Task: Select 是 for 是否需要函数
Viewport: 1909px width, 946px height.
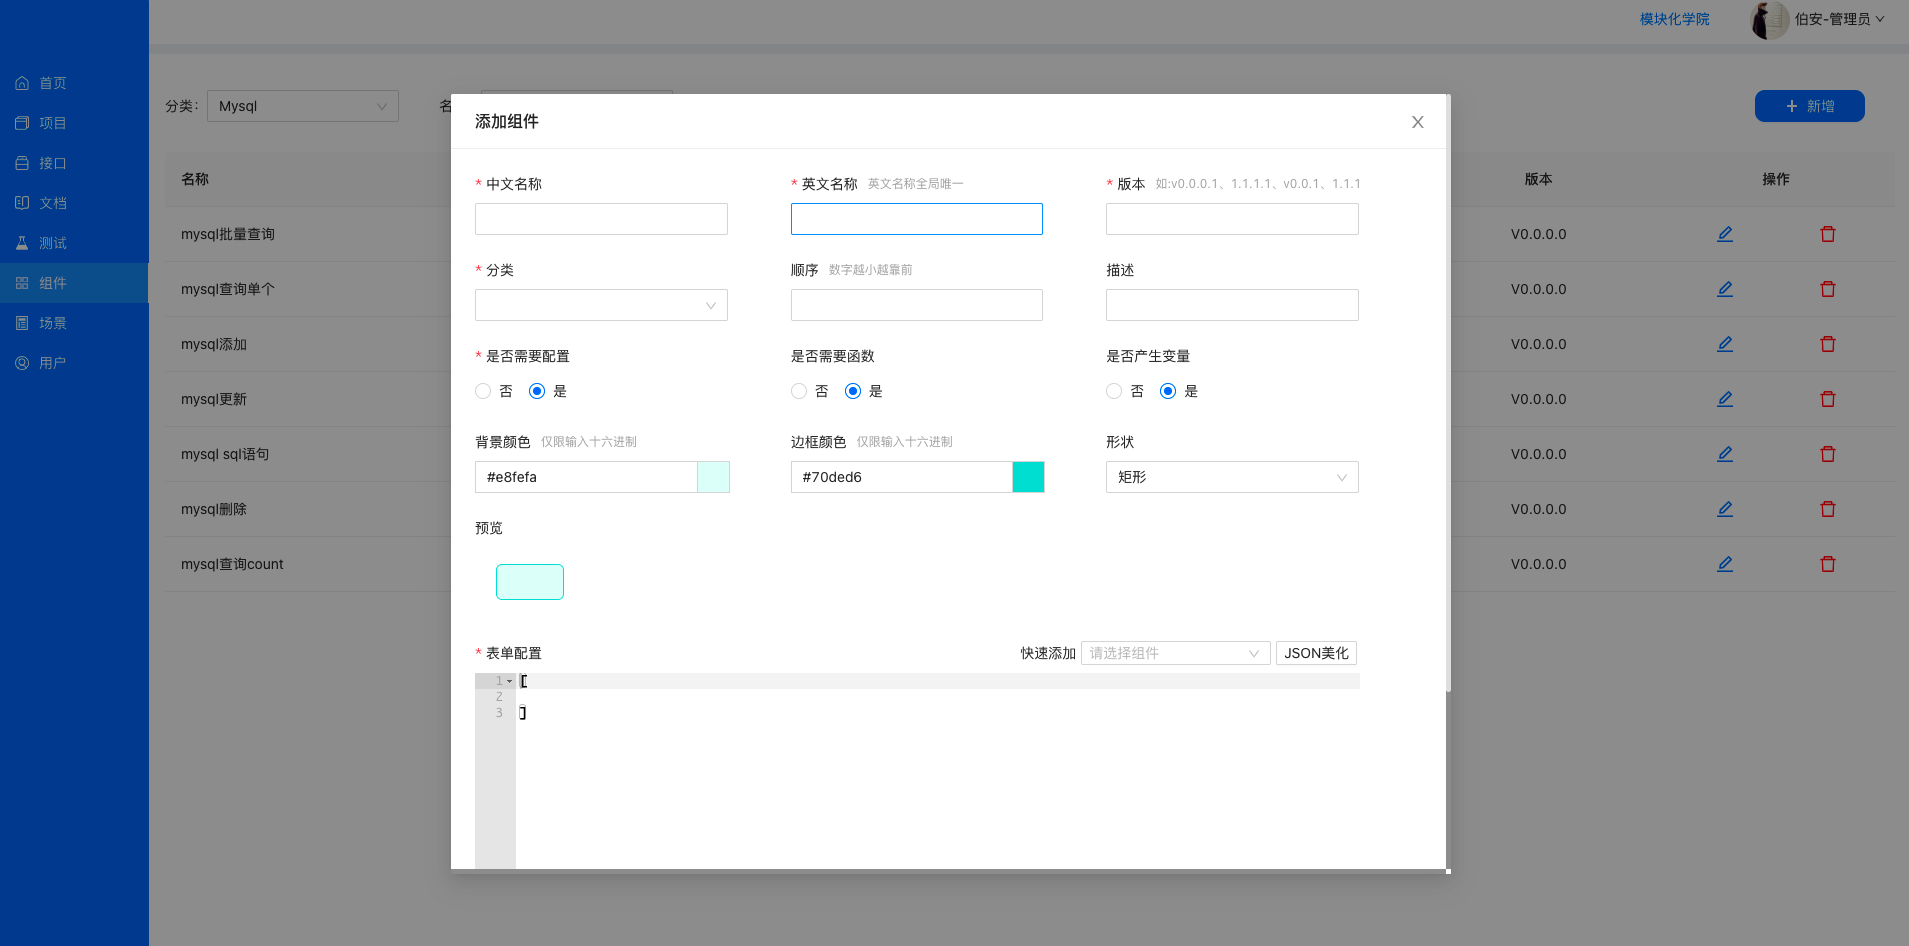Action: point(853,391)
